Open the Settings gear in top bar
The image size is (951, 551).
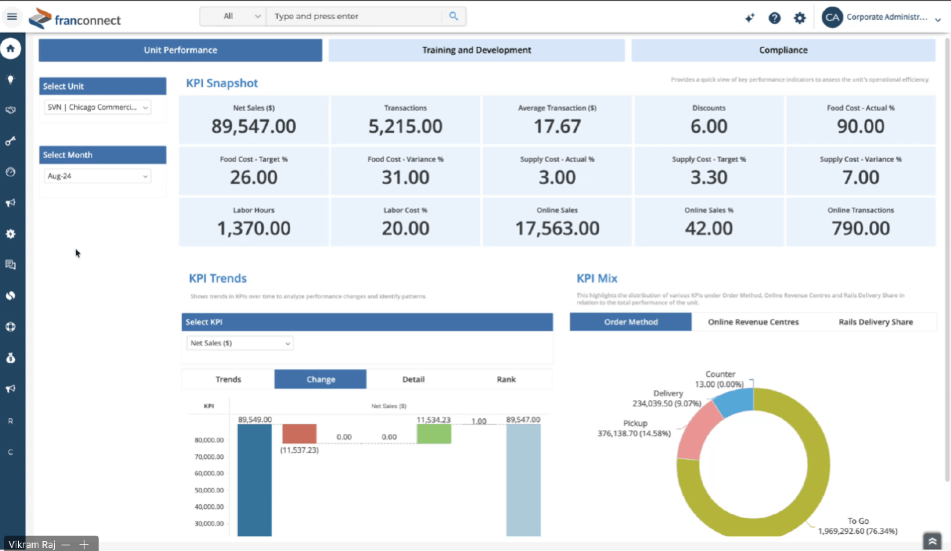799,18
